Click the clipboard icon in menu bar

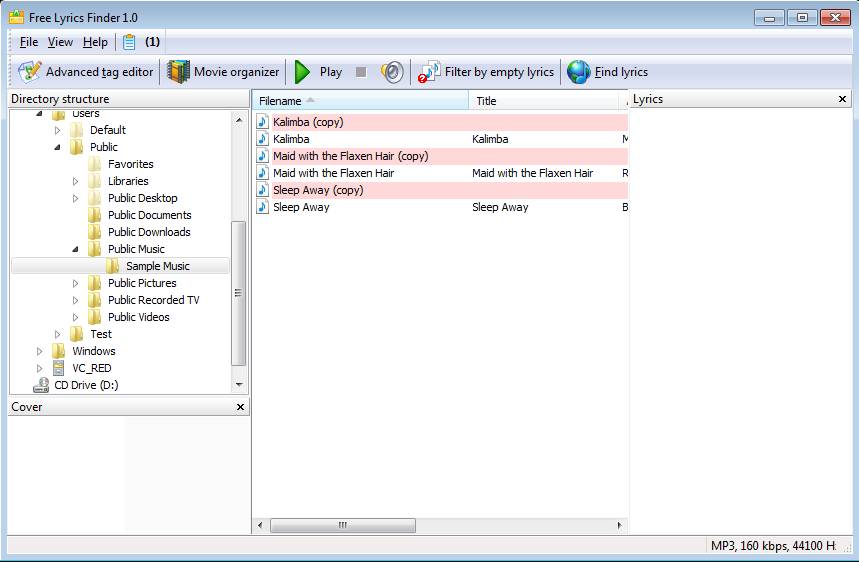(129, 42)
